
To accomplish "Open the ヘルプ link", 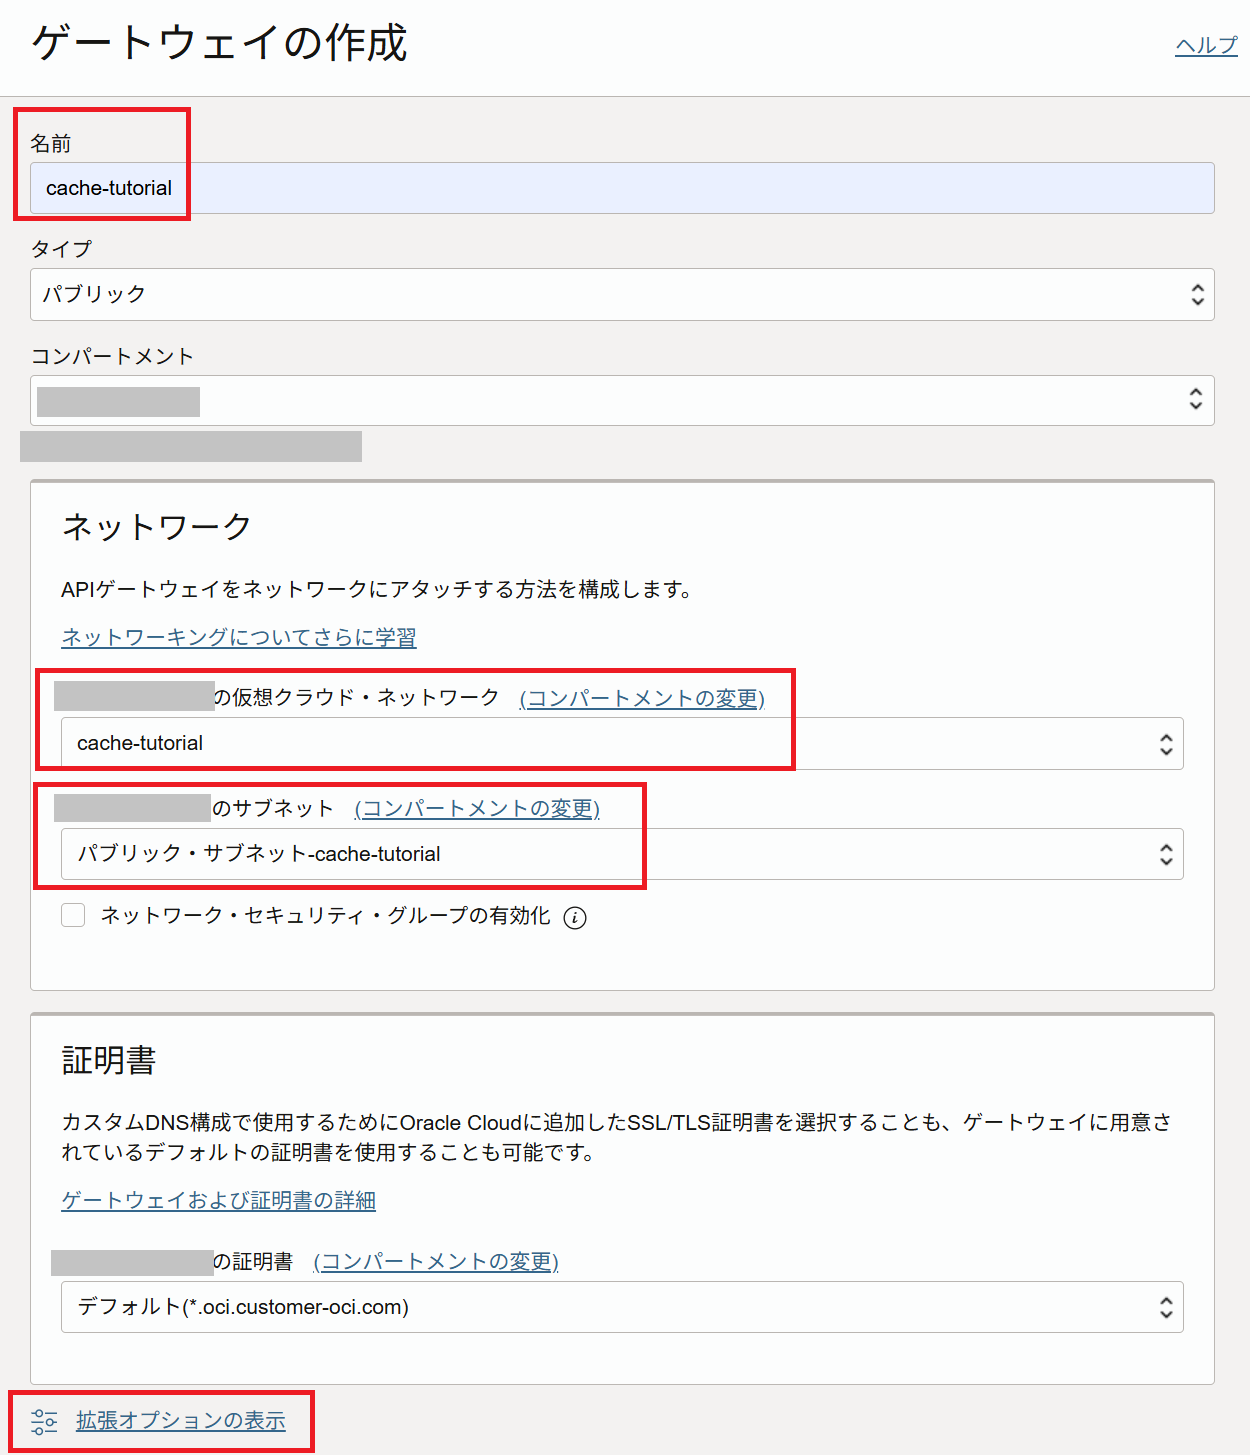I will point(1206,46).
